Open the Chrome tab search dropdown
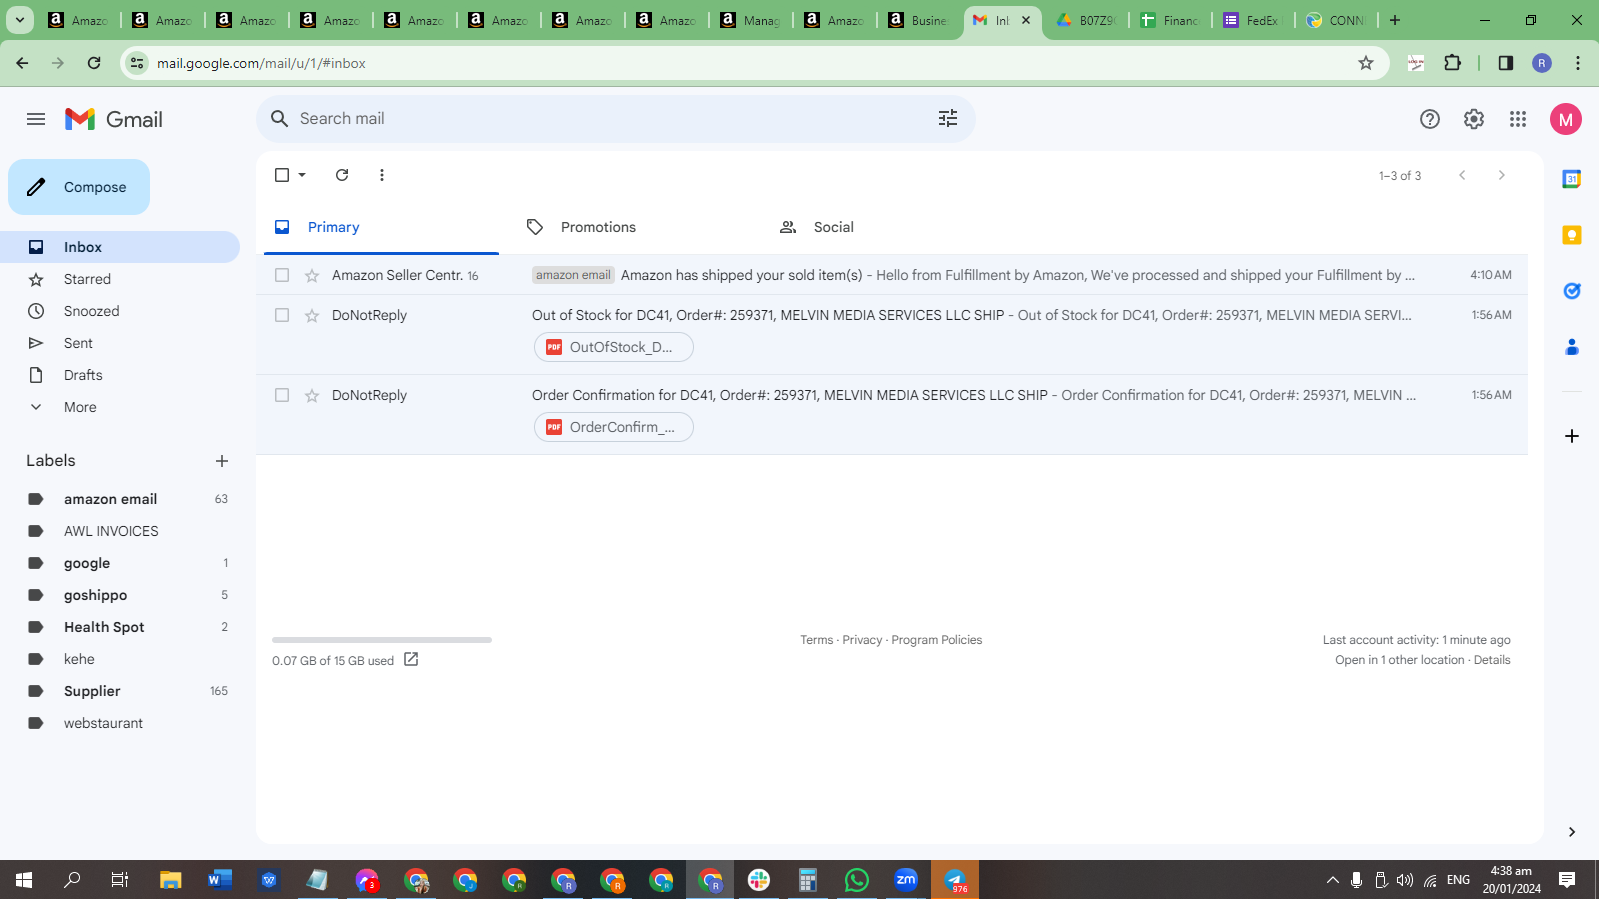 point(20,20)
